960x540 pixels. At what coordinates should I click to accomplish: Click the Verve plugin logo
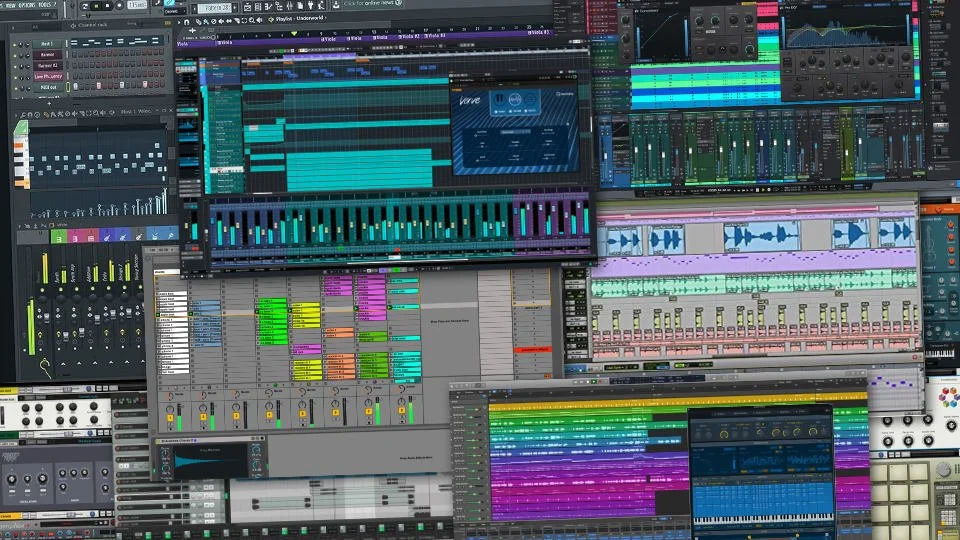pos(470,100)
